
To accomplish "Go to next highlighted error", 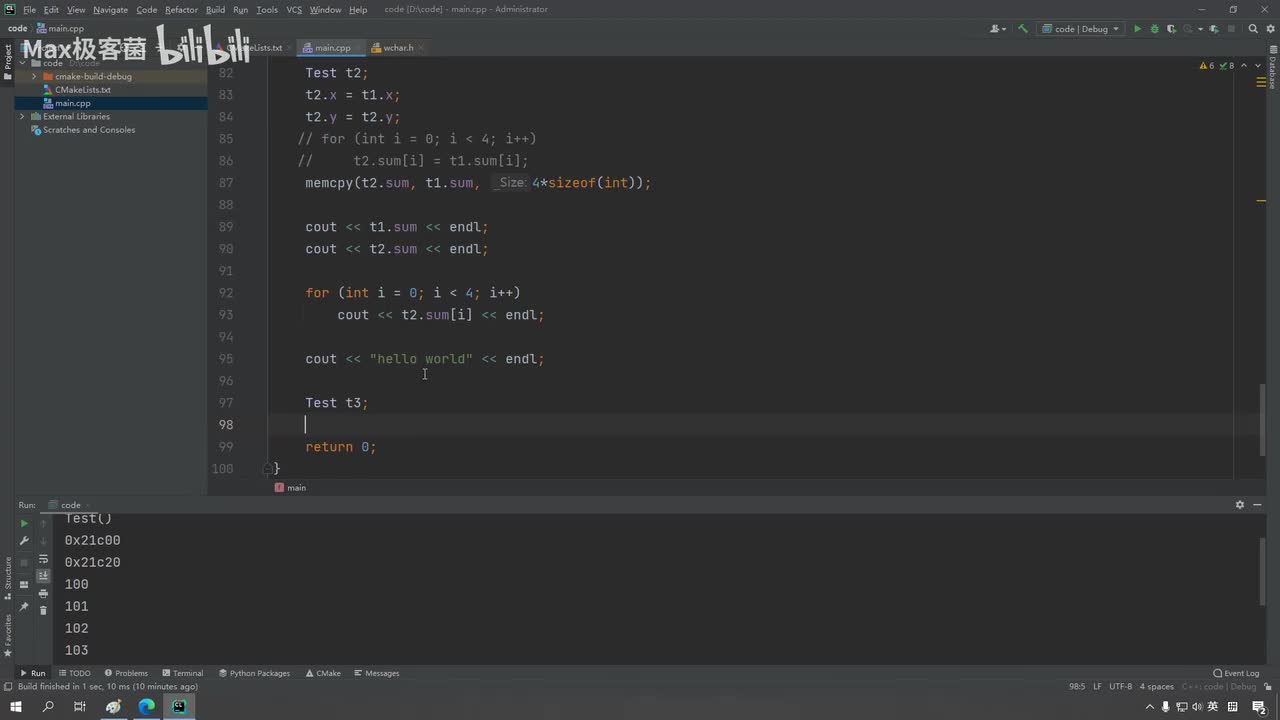I will tap(1256, 65).
